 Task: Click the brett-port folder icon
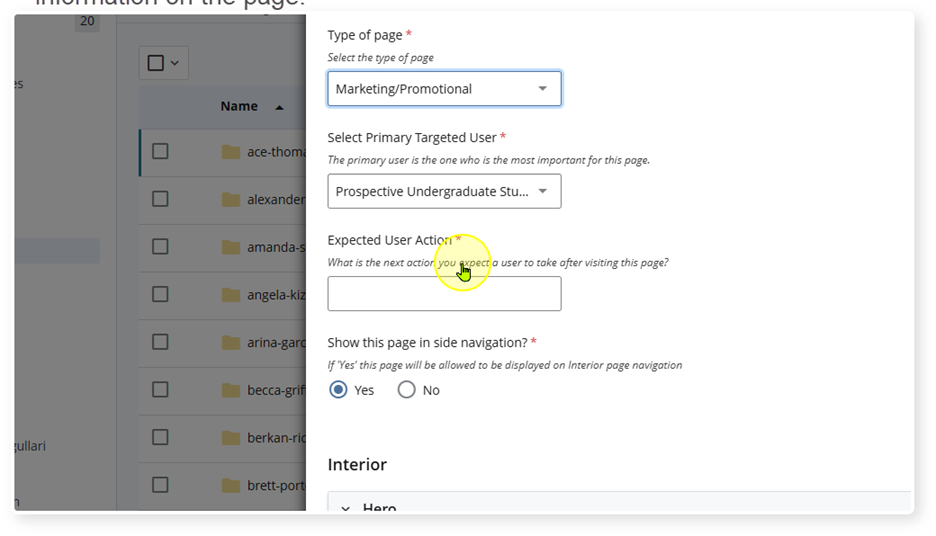coord(231,485)
